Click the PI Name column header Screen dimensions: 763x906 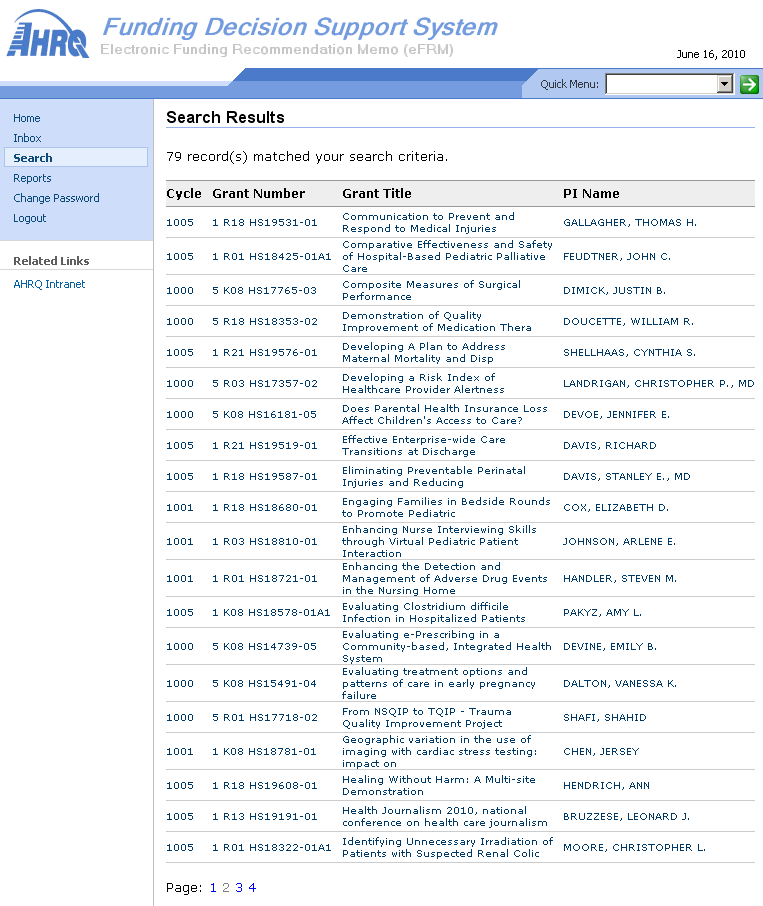click(x=591, y=194)
